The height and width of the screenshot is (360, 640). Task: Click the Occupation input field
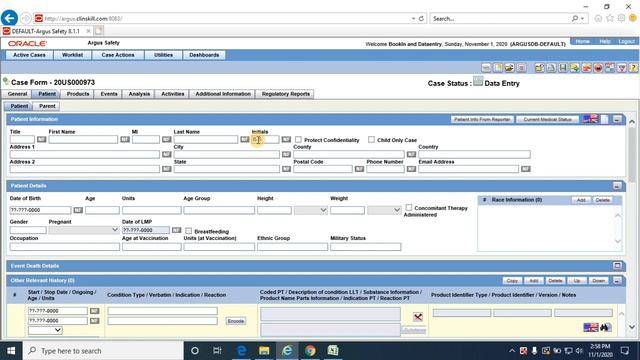pyautogui.click(x=64, y=247)
